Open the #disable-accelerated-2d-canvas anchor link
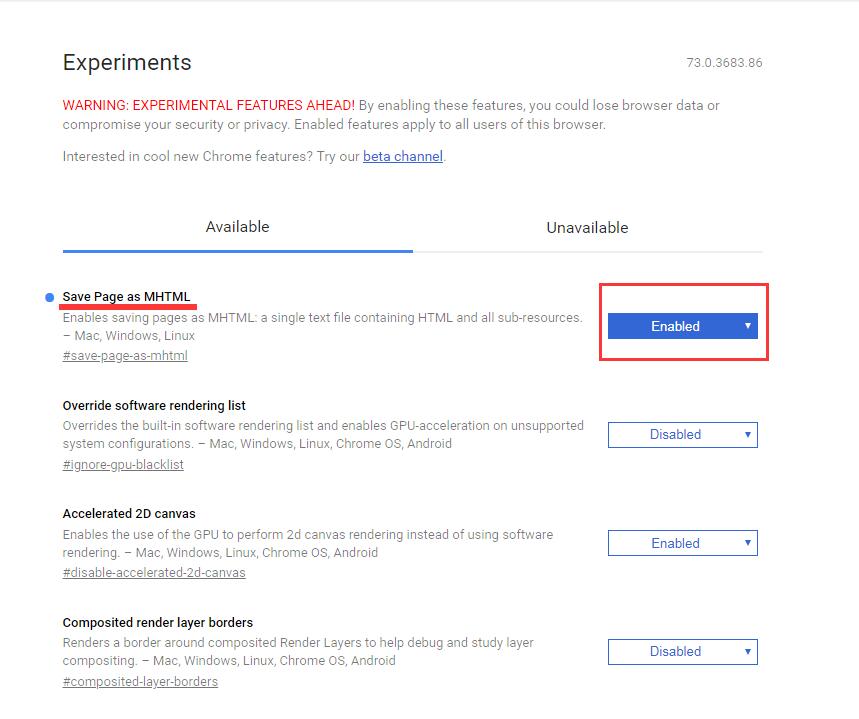This screenshot has width=859, height=719. 154,573
